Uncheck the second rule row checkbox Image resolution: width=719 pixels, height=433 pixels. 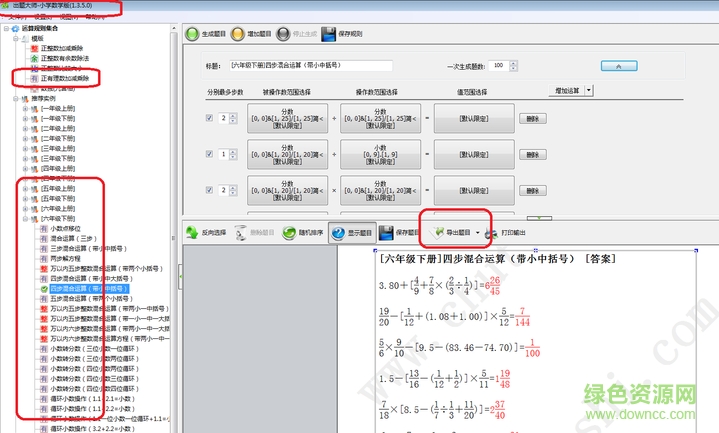[x=208, y=154]
